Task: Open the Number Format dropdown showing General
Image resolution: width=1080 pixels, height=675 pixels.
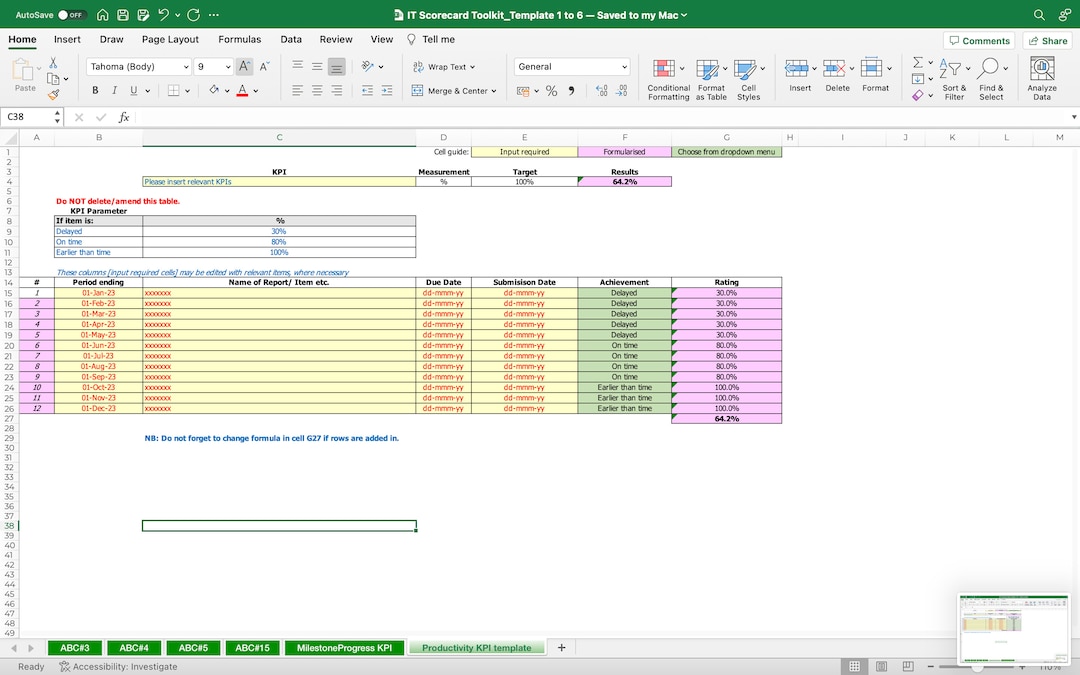Action: click(571, 66)
